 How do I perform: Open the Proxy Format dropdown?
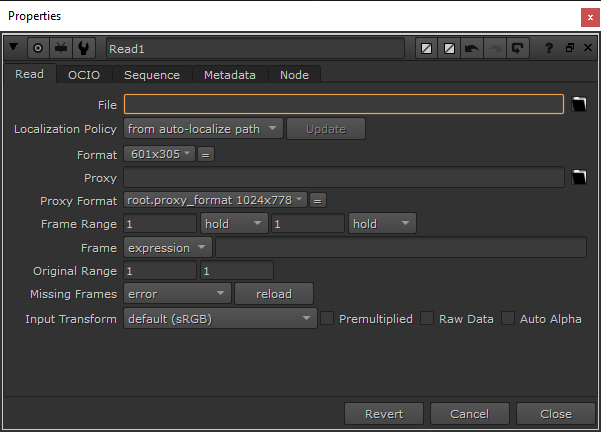215,200
